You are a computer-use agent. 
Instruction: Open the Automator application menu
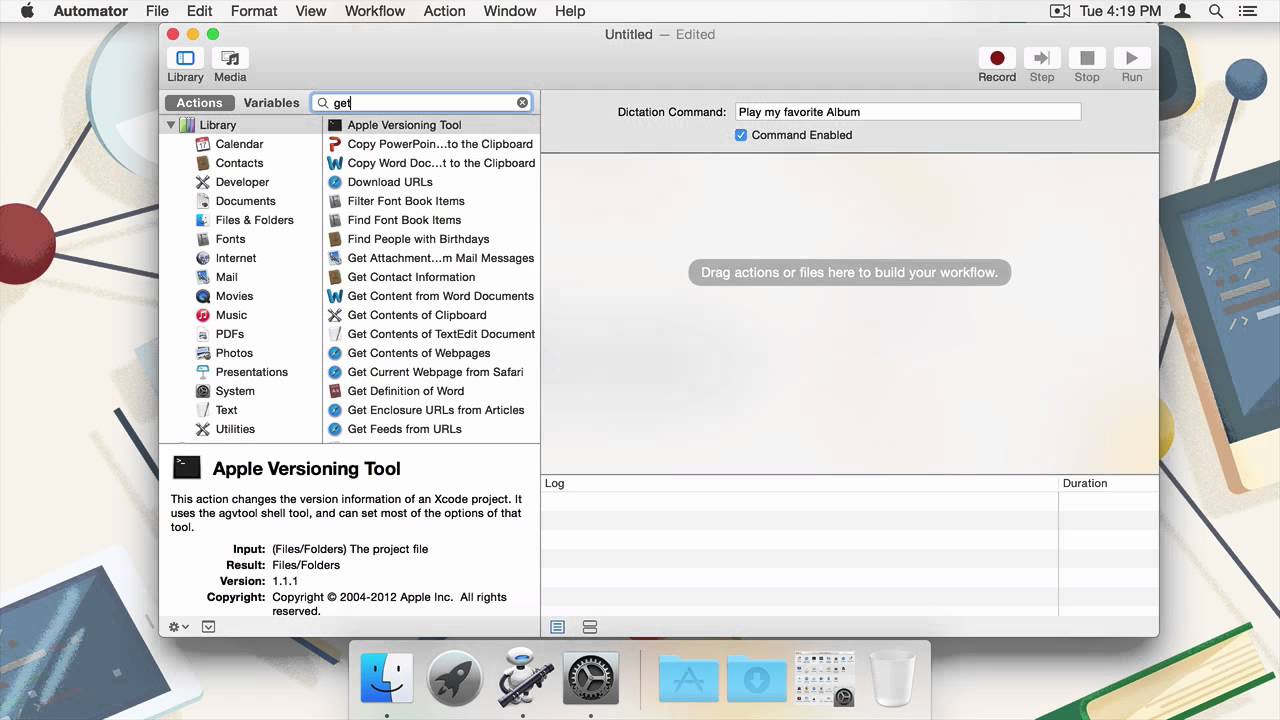point(90,11)
